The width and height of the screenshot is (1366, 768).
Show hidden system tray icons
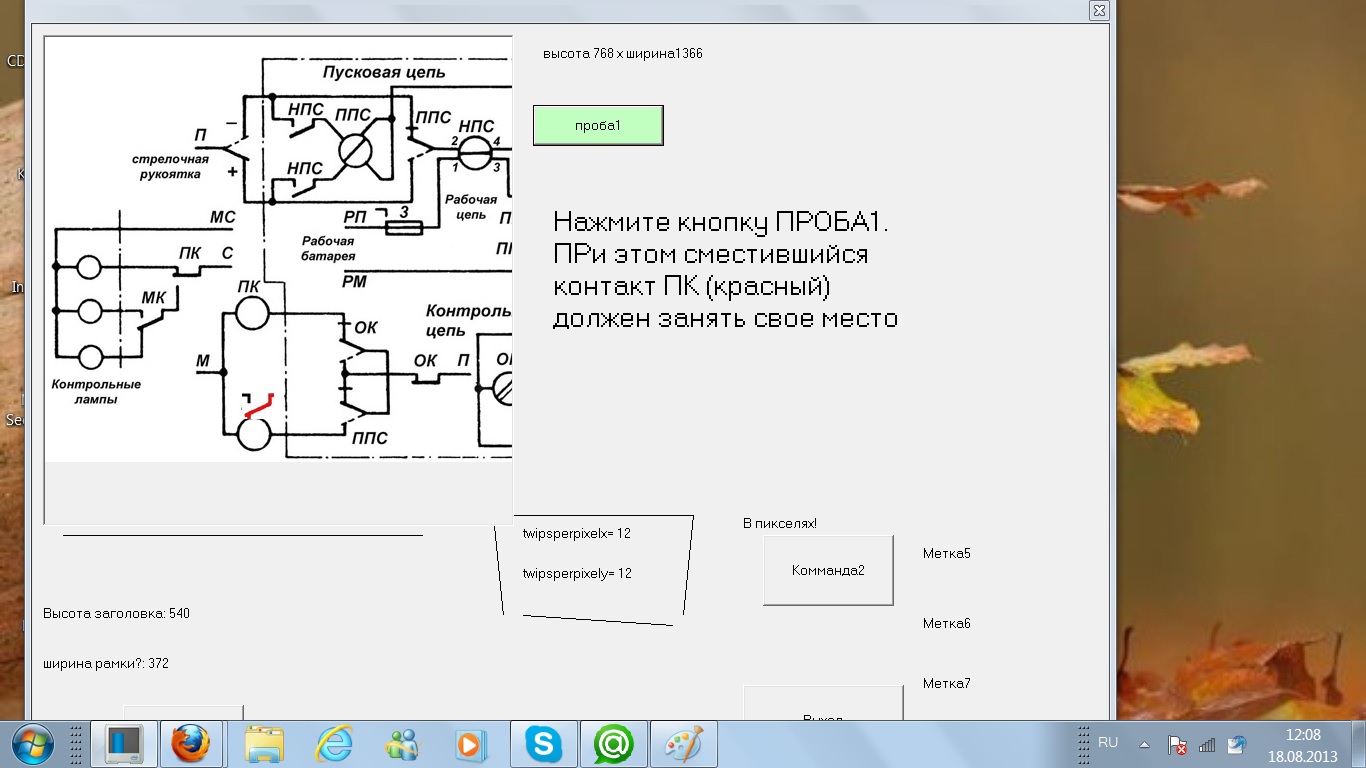click(1145, 745)
